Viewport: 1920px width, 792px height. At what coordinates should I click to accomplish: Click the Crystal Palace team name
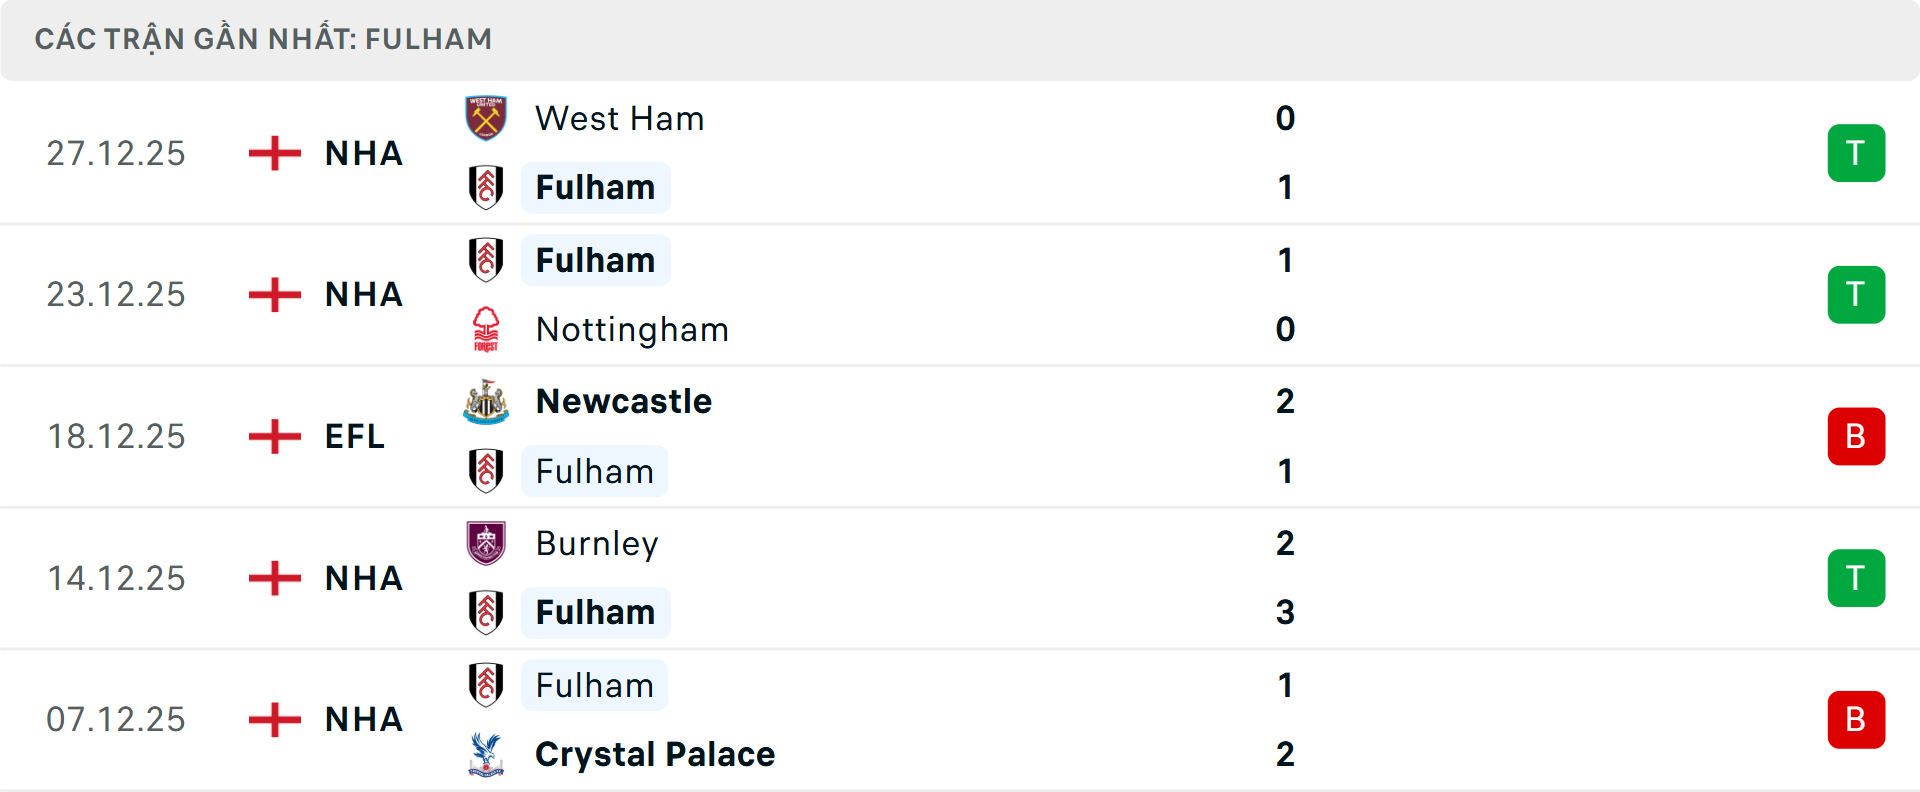[655, 754]
